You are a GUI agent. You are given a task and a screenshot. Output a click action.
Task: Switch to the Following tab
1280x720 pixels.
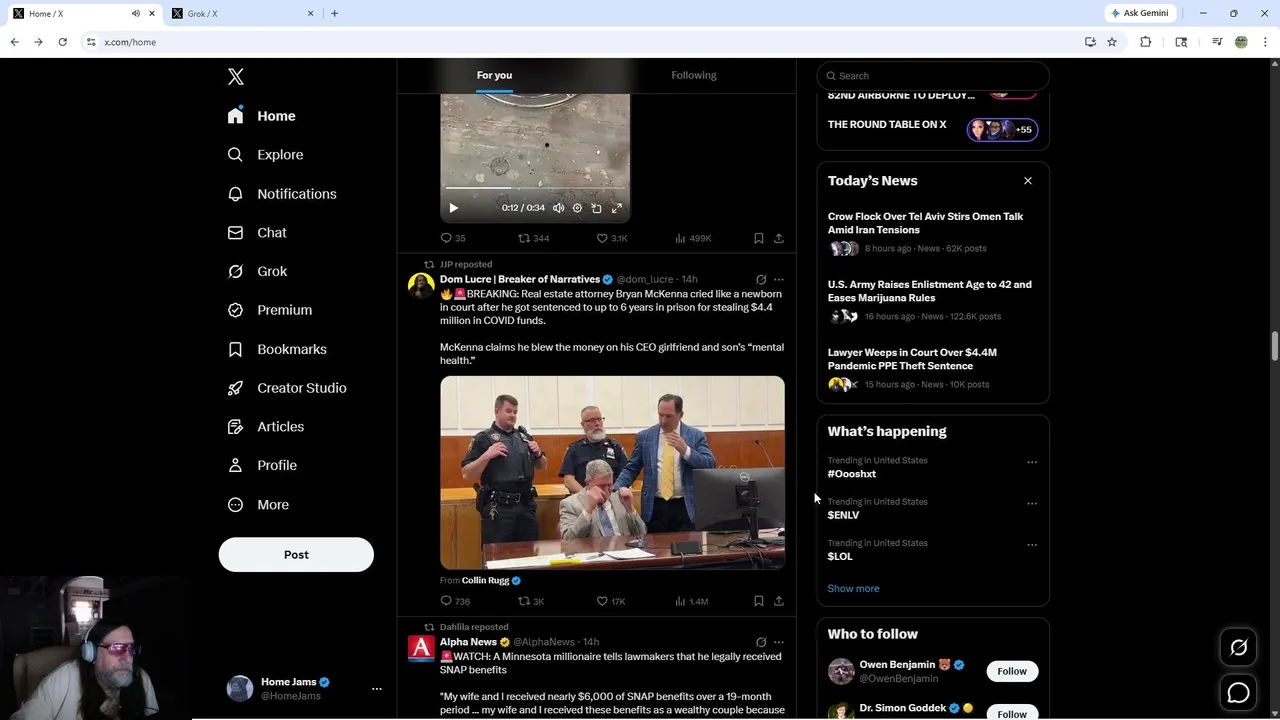694,75
